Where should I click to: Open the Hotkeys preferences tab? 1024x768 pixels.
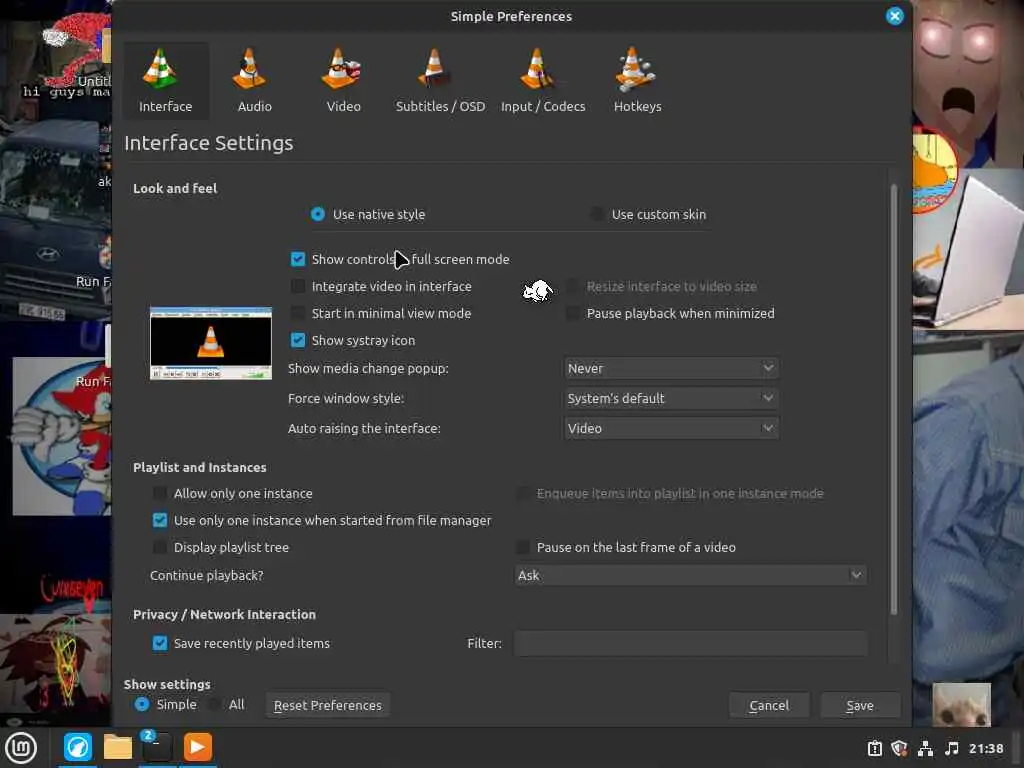coord(637,81)
